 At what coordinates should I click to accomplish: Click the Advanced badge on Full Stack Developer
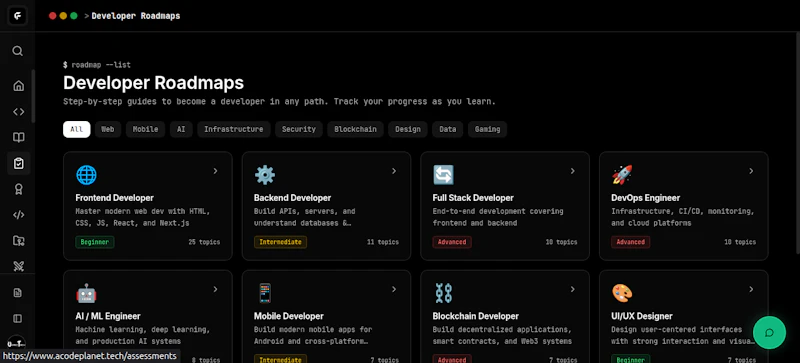(x=452, y=242)
